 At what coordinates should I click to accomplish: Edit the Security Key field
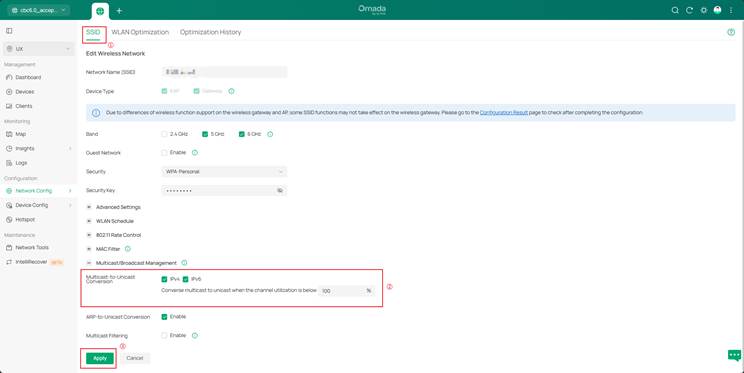tap(224, 190)
